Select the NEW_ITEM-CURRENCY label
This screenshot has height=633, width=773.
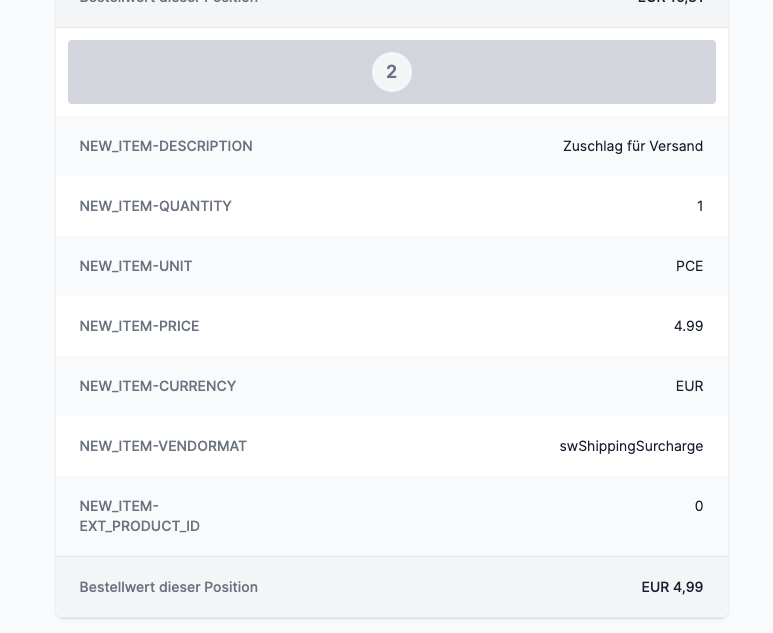[157, 386]
